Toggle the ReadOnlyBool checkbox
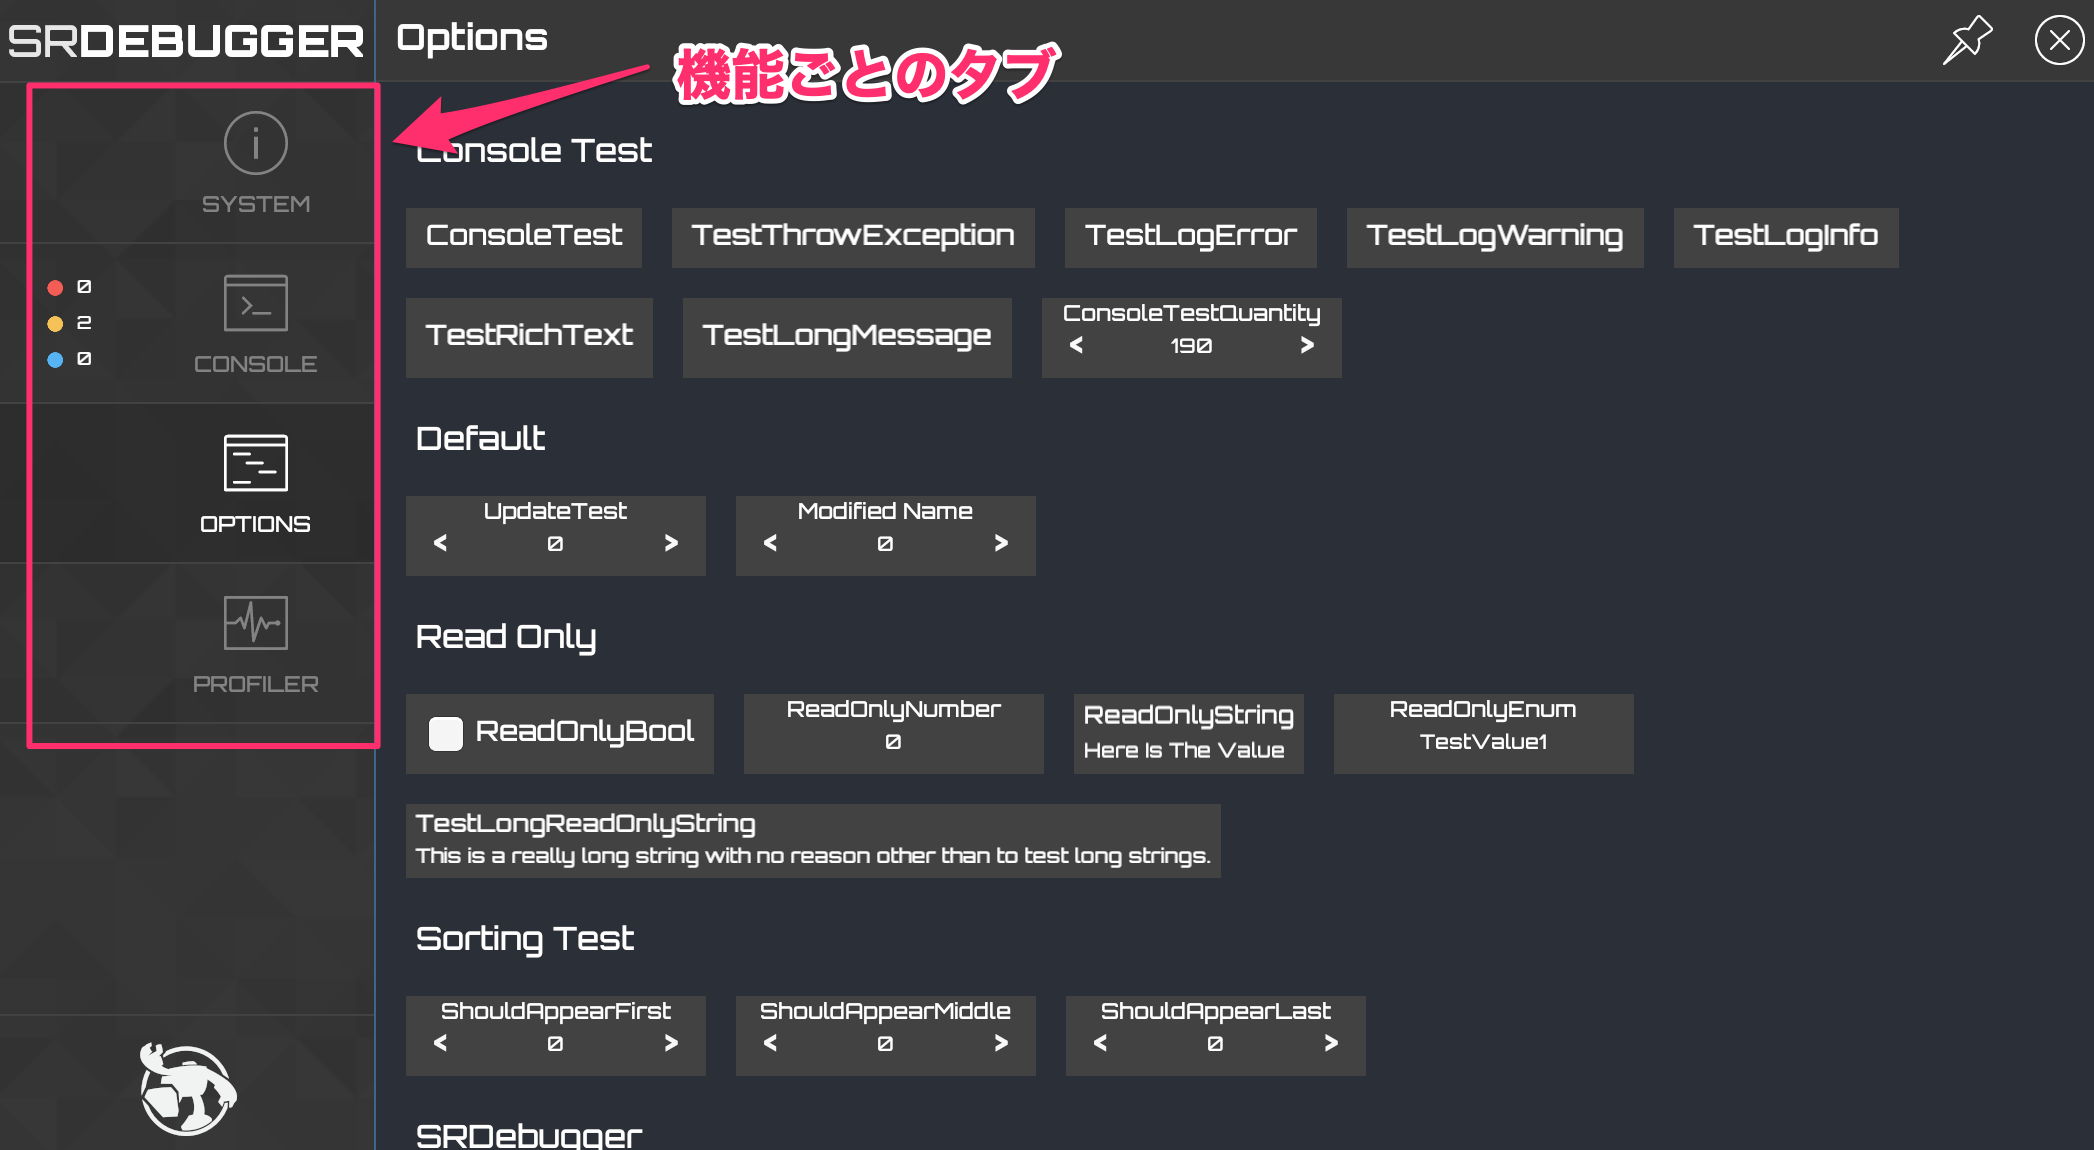 [445, 733]
